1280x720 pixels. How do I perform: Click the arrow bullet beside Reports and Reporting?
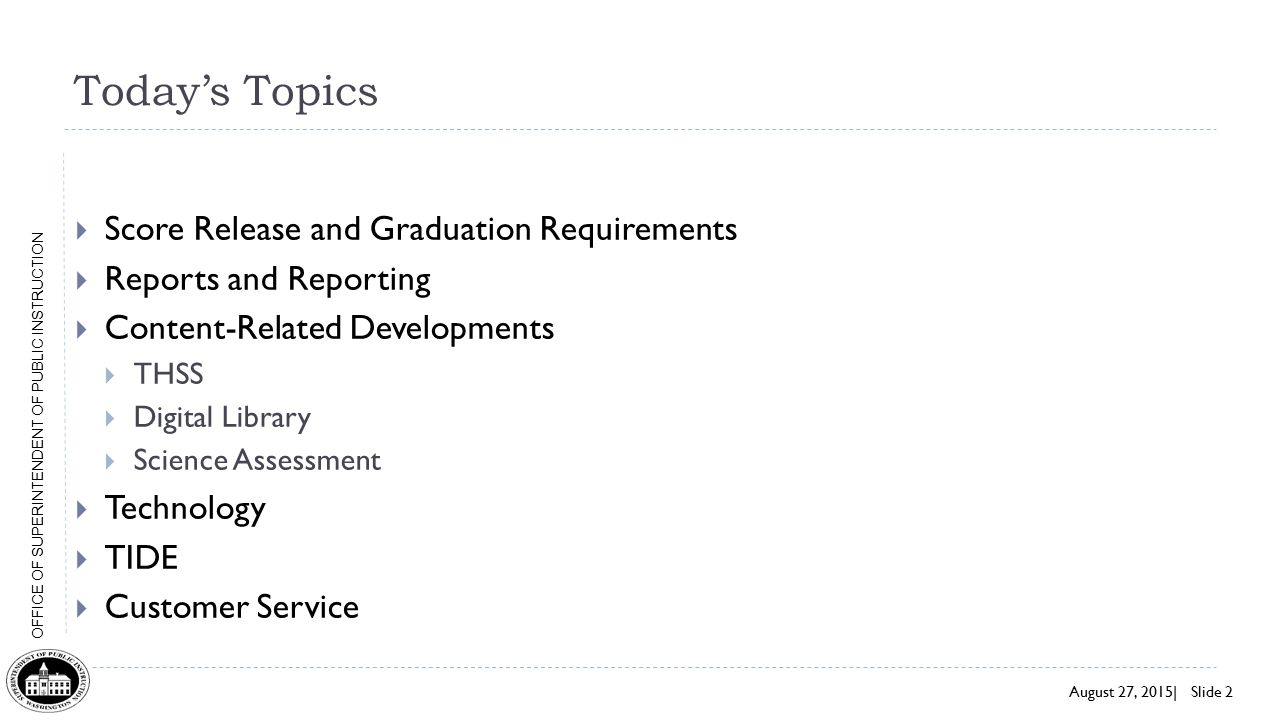pyautogui.click(x=83, y=280)
